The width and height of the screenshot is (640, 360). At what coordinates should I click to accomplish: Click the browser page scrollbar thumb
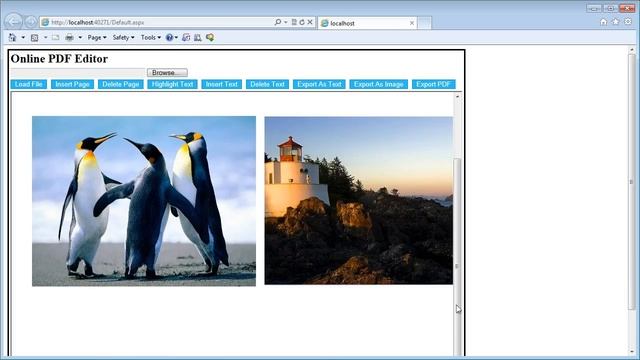tap(632, 182)
